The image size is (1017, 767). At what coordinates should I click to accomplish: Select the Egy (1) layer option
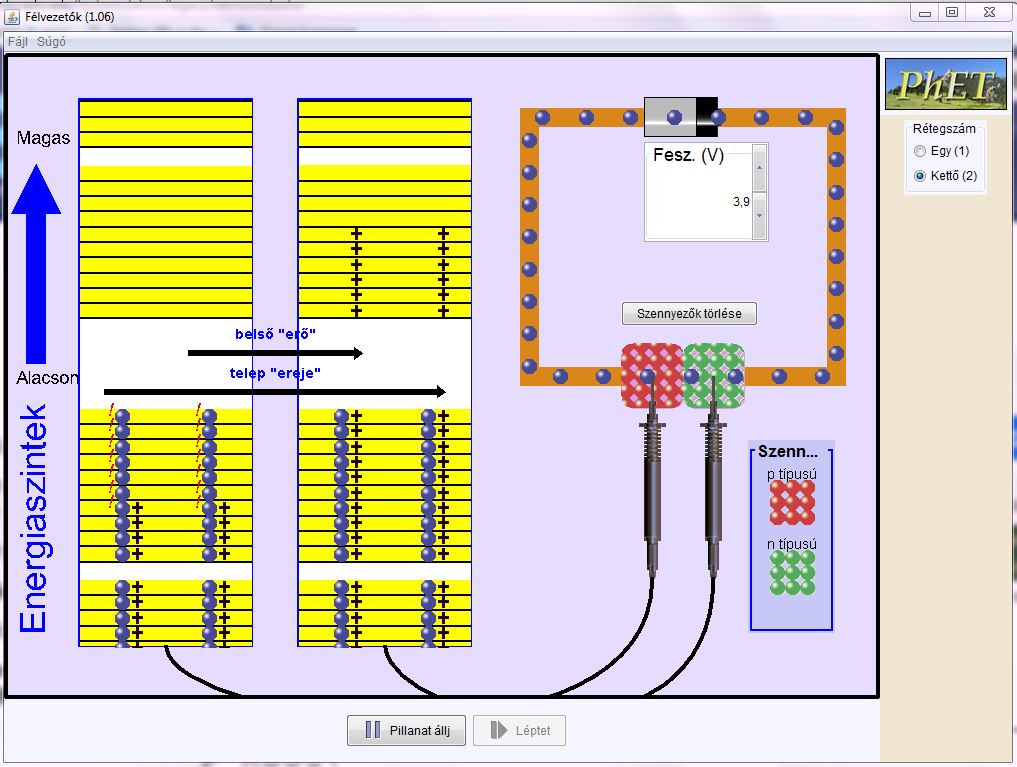point(920,151)
